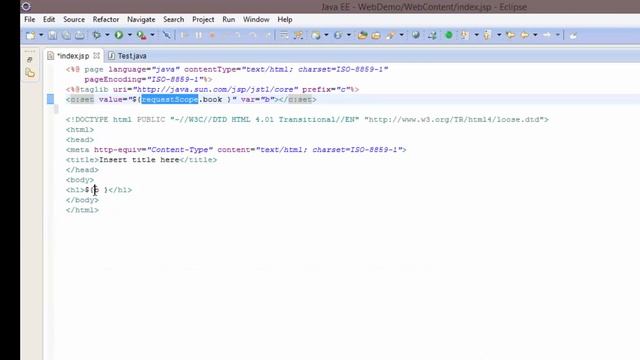Expand the External Tools dropdown arrow
The height and width of the screenshot is (360, 640).
(152, 36)
